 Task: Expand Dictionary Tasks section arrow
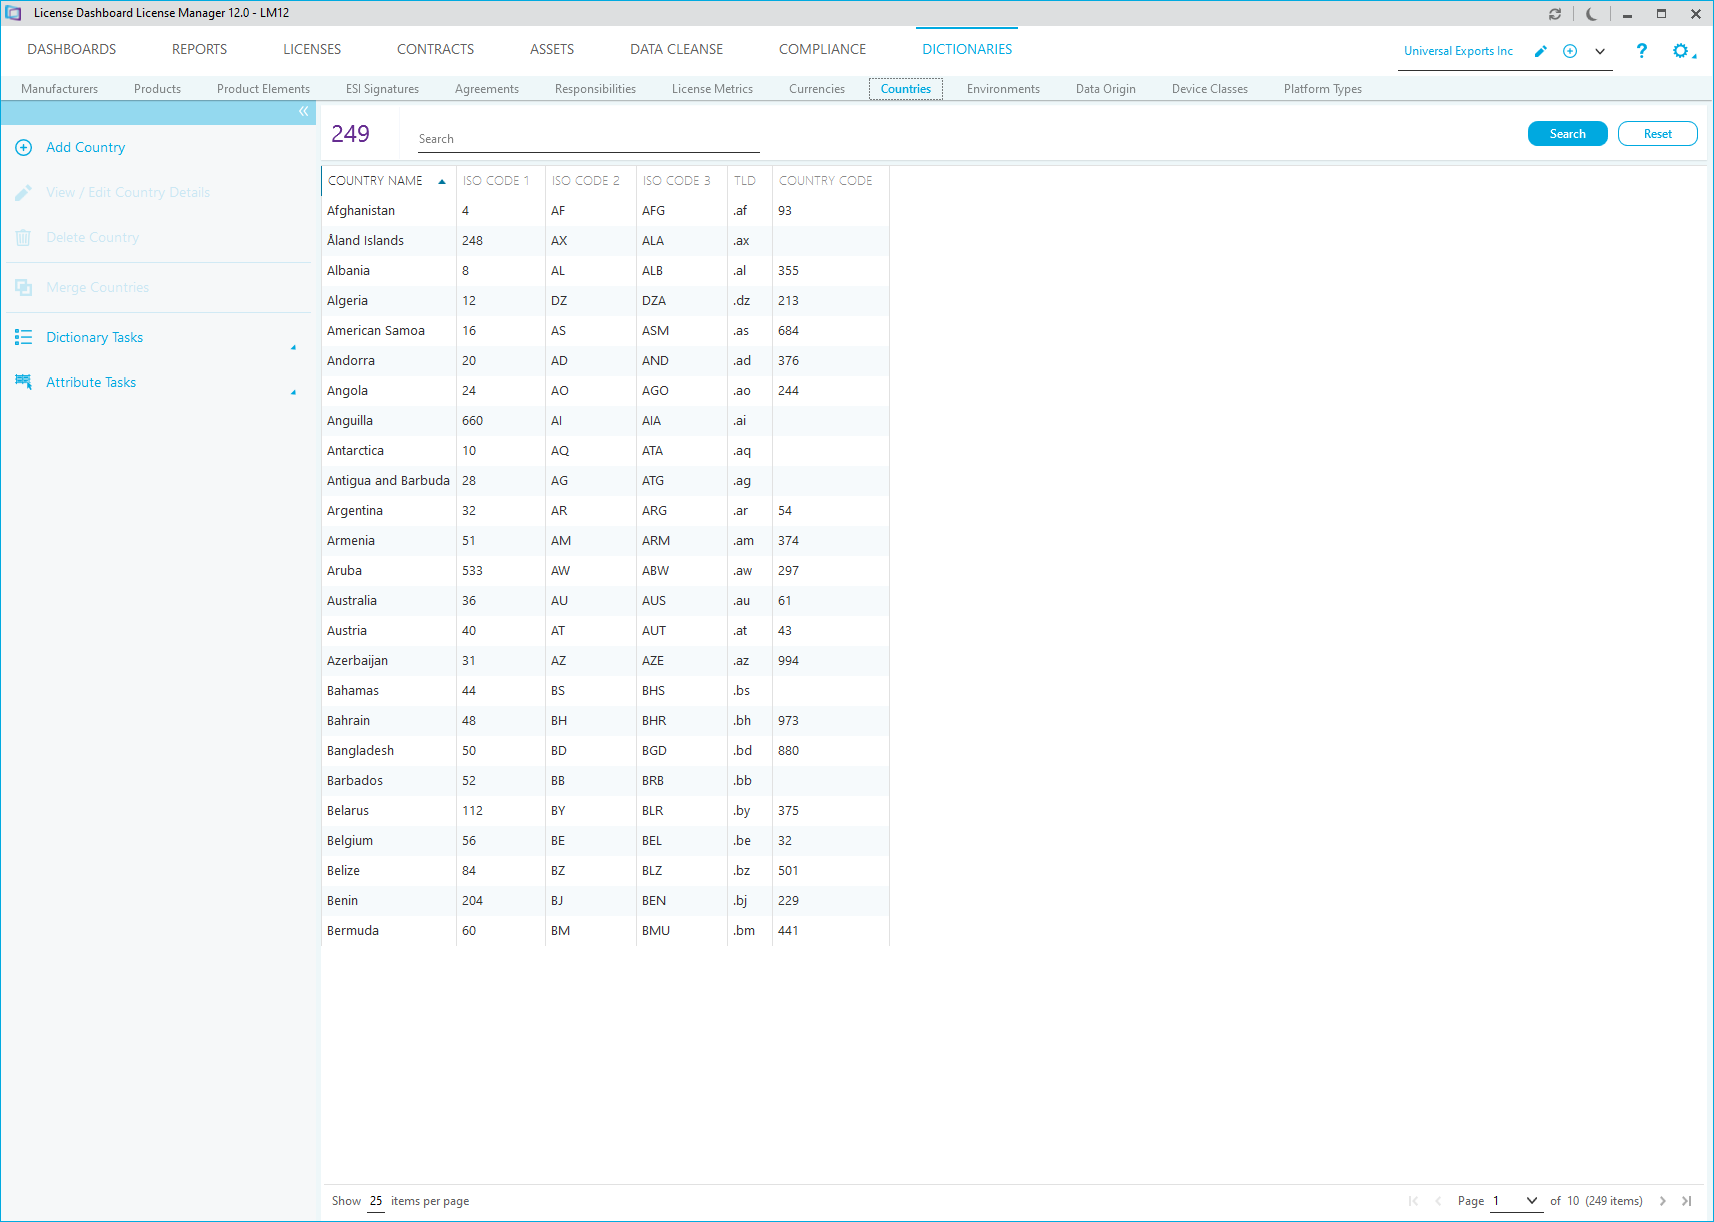[293, 348]
